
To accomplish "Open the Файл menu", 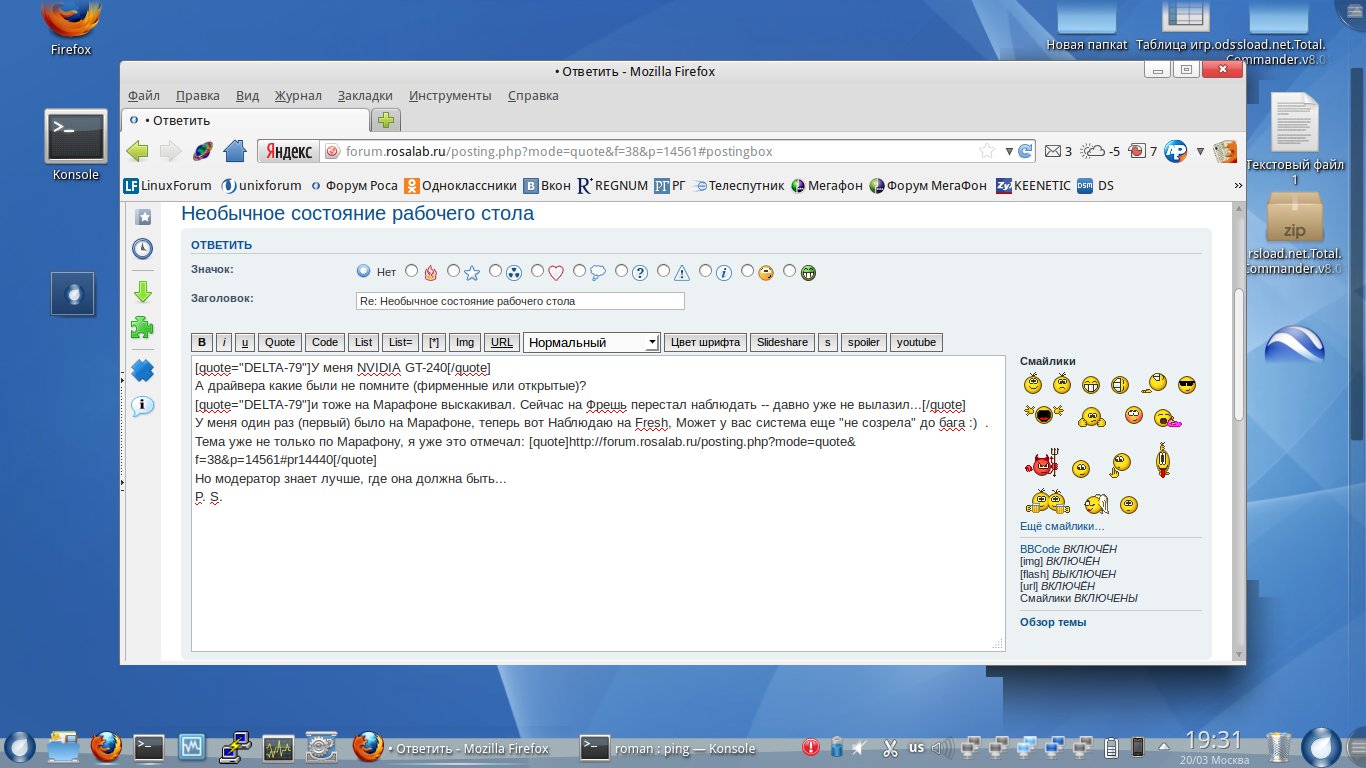I will 144,96.
